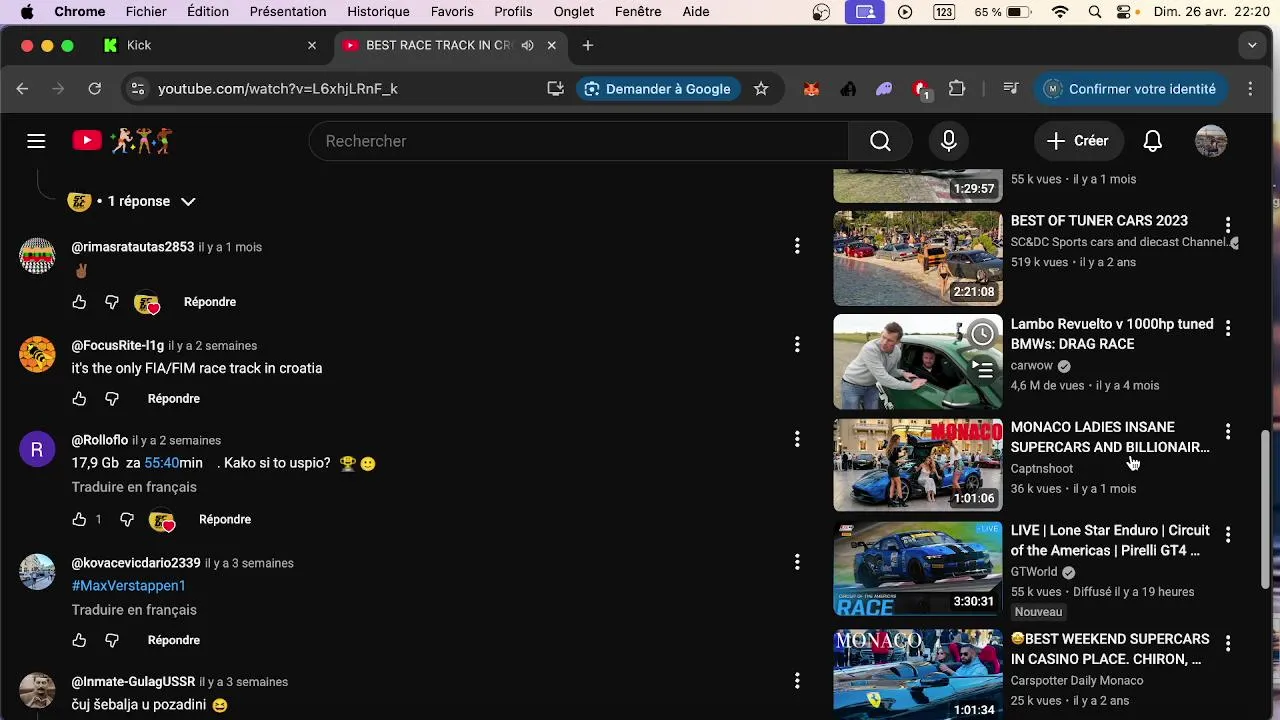Open the Lone Star Enduro video thumbnail
Image resolution: width=1280 pixels, height=720 pixels.
coord(918,568)
